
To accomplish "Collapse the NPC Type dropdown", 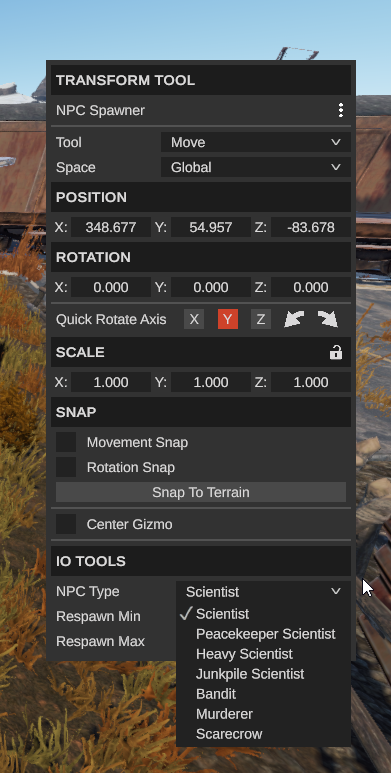I will (263, 592).
